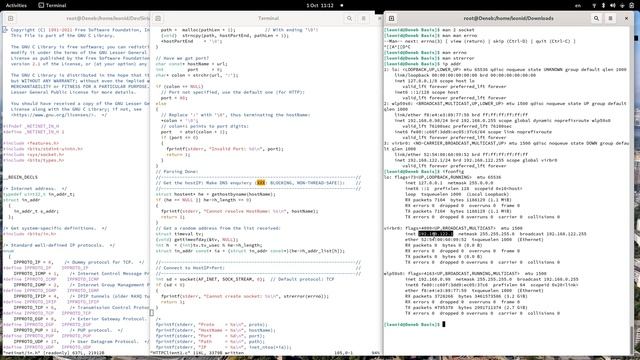Image resolution: width=640 pixels, height=360 pixels.
Task: Open a new tab in the Downloads terminal window
Action: coord(391,18)
